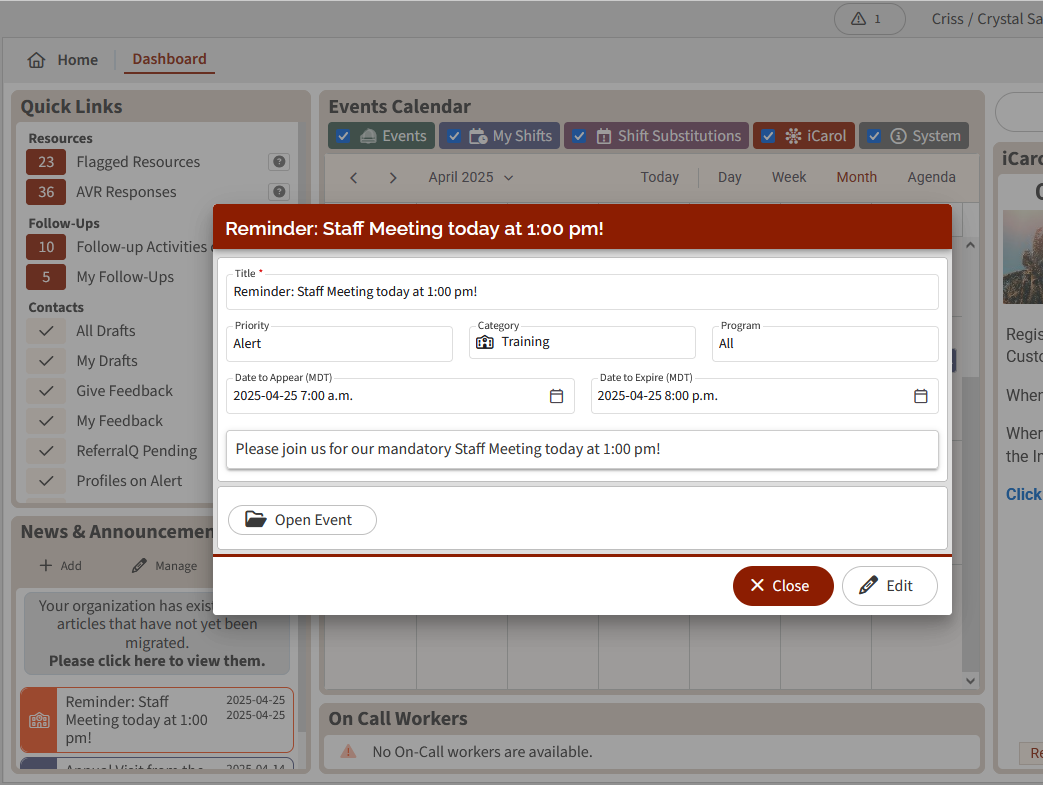Click the Home house icon
Image resolution: width=1043 pixels, height=785 pixels.
[x=37, y=60]
